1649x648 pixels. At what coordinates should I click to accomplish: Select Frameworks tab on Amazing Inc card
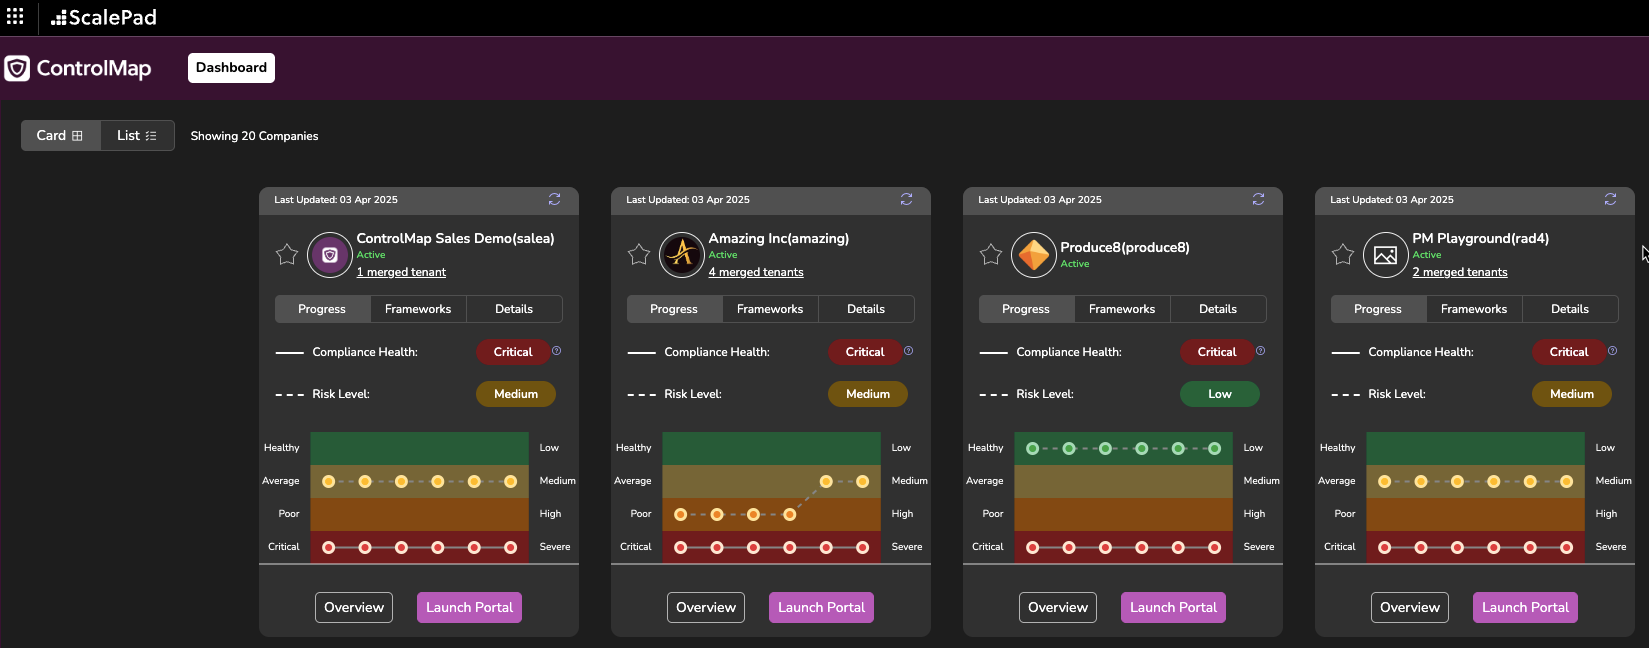[770, 309]
